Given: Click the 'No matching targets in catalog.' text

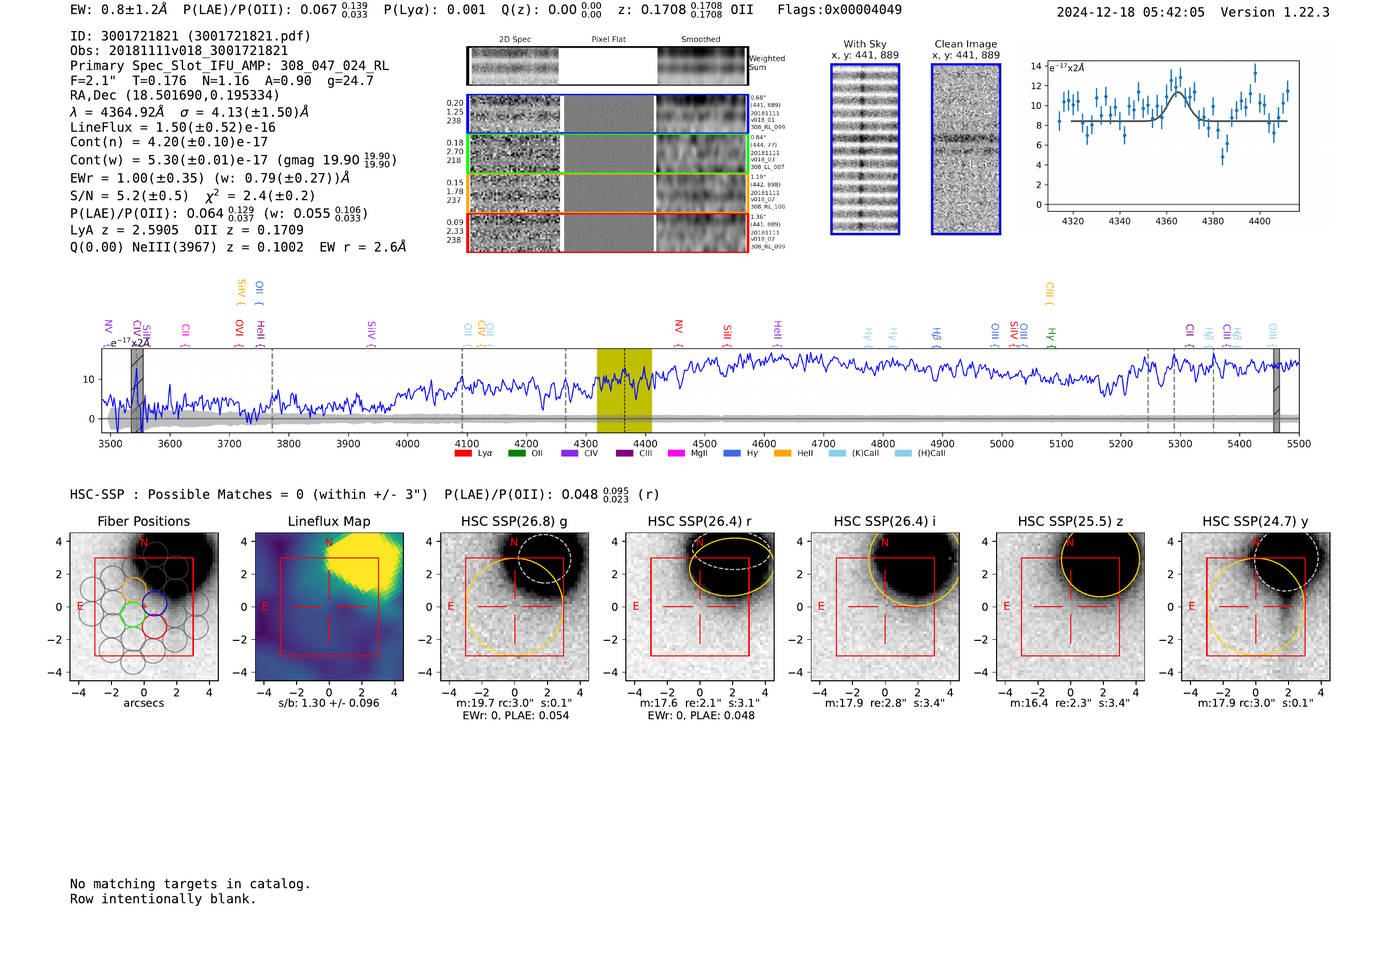Looking at the screenshot, I should (190, 884).
